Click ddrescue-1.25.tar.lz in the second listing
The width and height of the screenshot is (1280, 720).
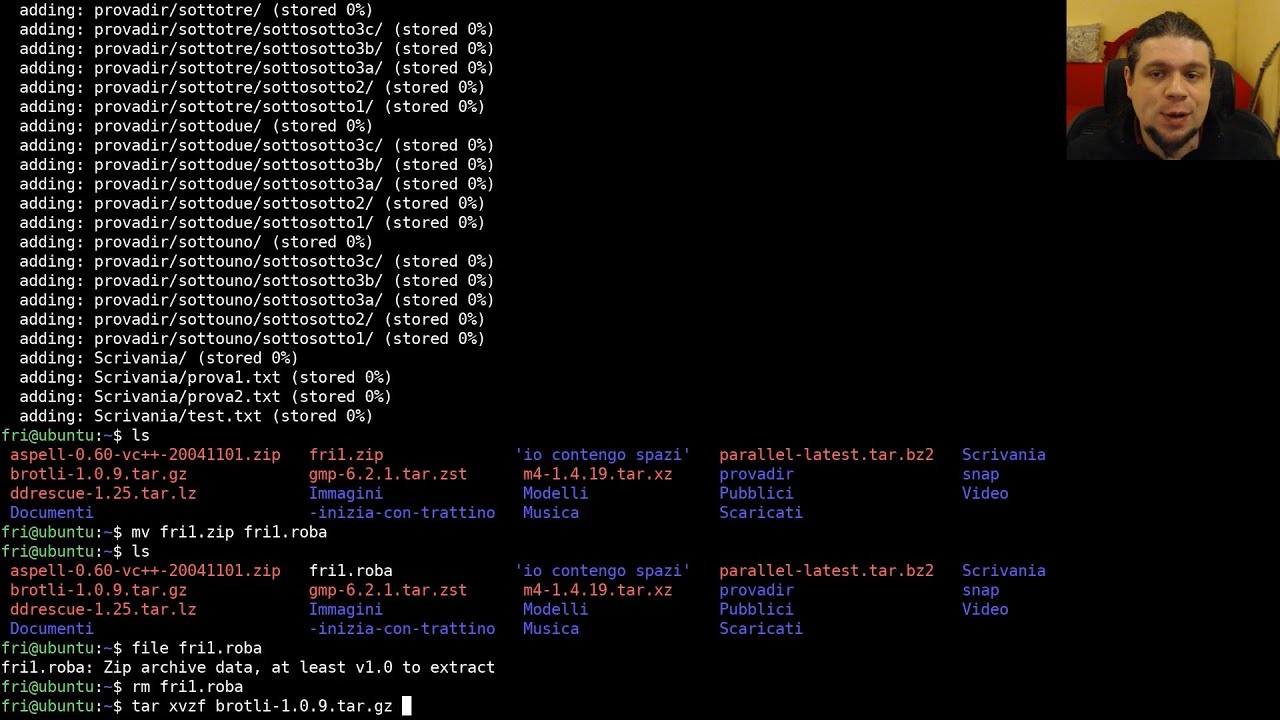[103, 609]
